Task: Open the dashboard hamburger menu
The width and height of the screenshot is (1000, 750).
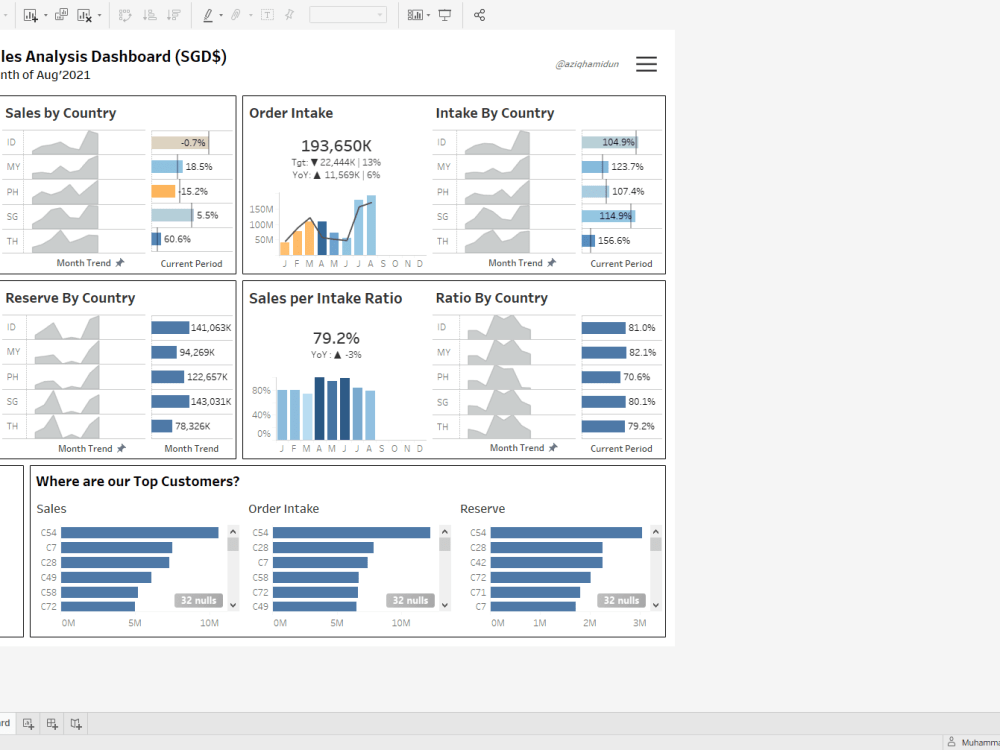Action: coord(646,63)
